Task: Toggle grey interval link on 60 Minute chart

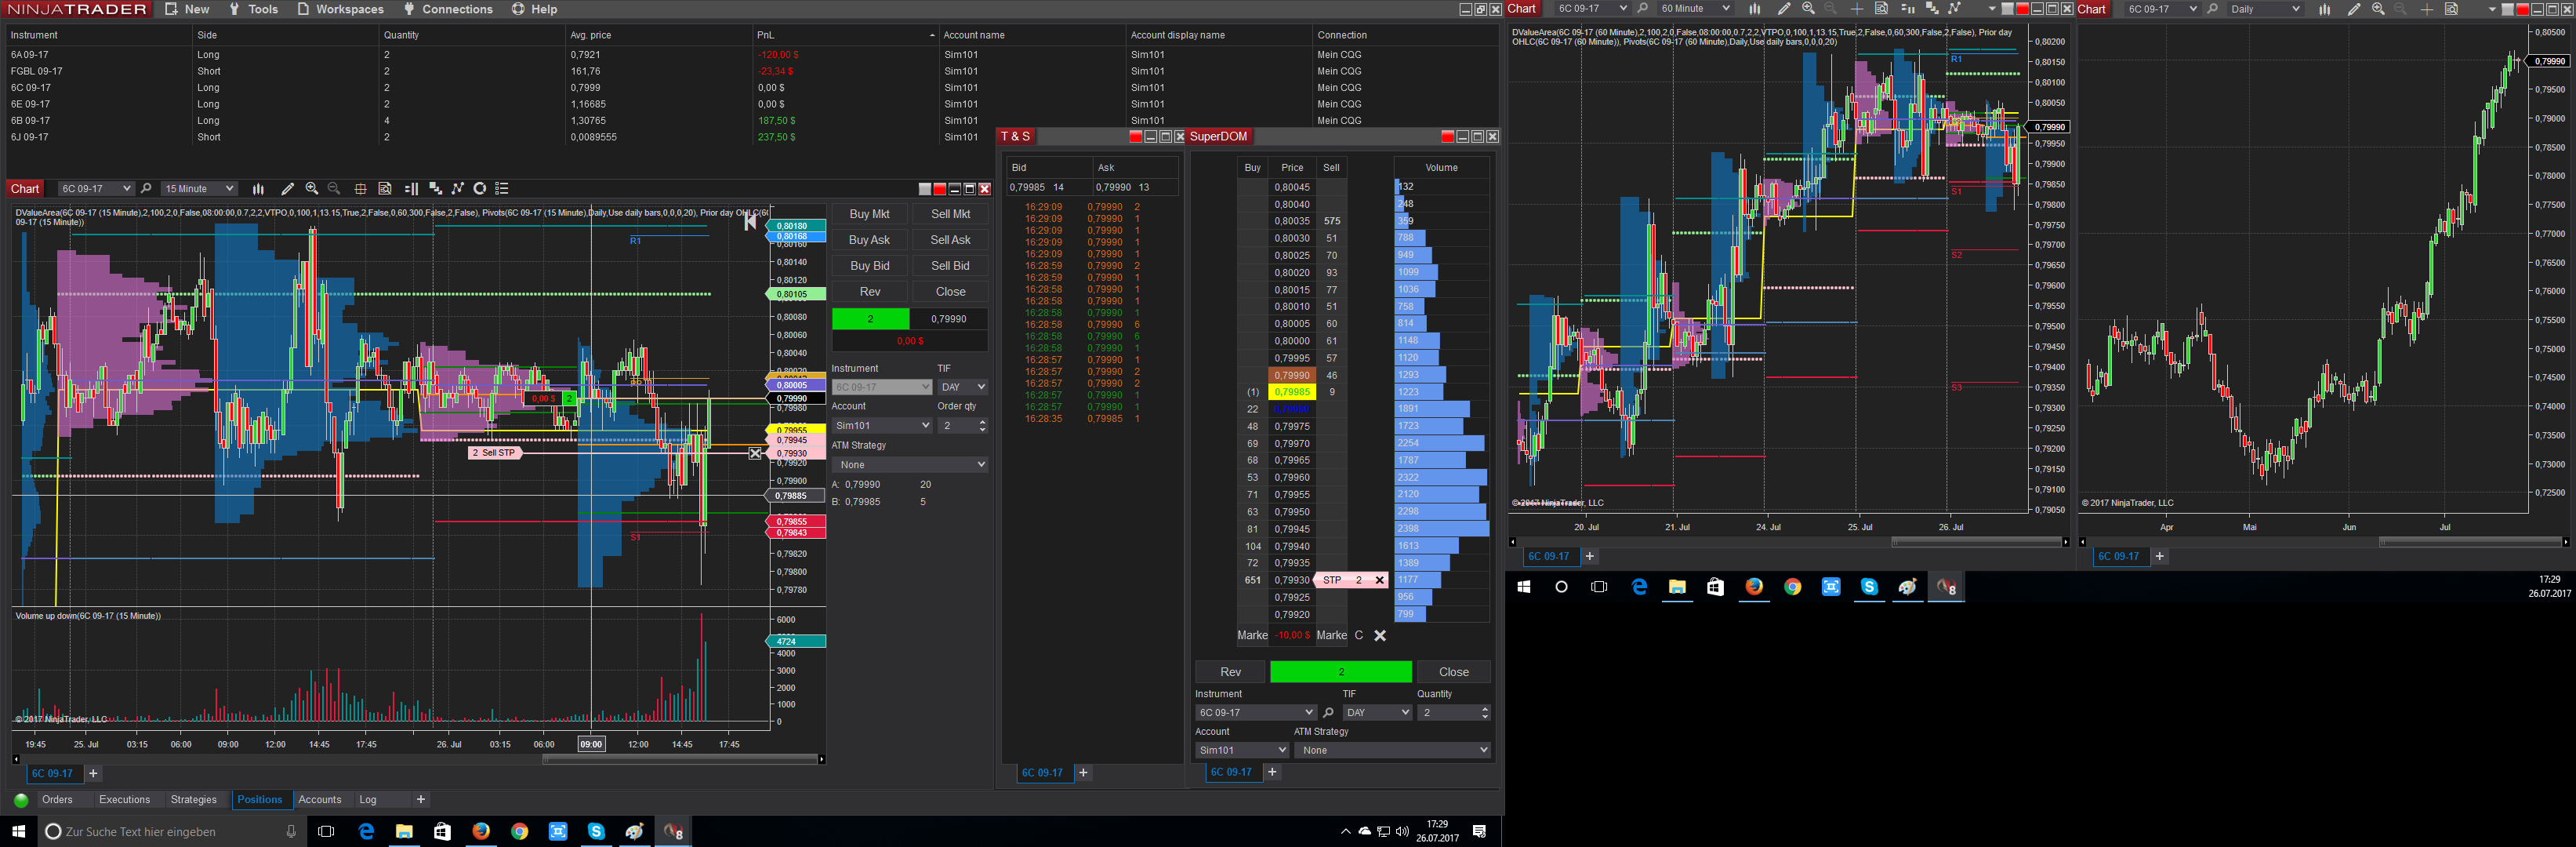Action: click(x=2007, y=9)
